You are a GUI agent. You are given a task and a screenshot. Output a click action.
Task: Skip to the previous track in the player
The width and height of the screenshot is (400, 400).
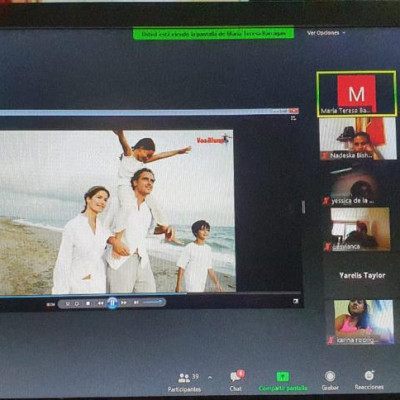click(100, 303)
